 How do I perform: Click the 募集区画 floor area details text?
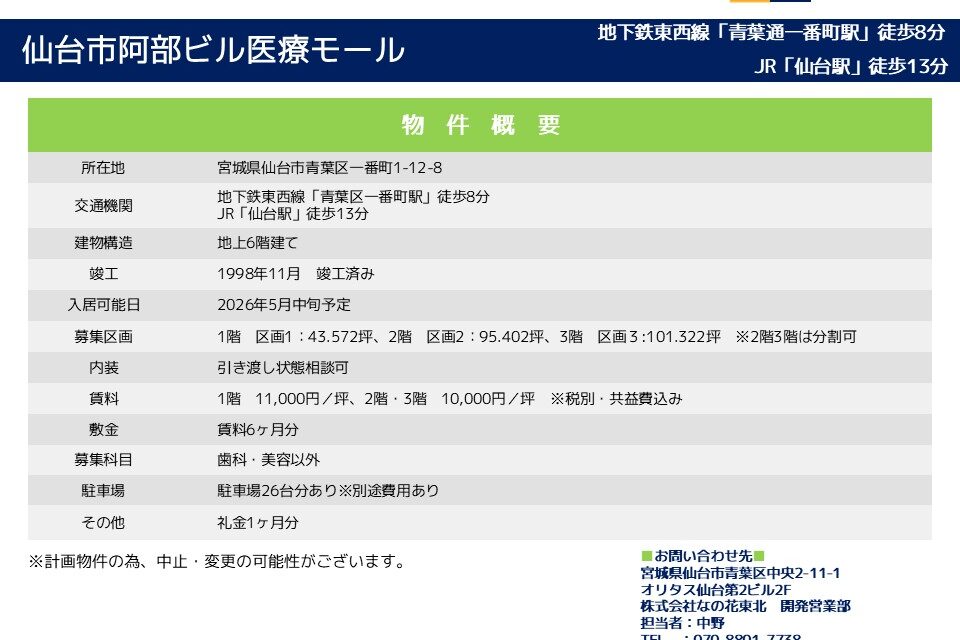(x=536, y=337)
